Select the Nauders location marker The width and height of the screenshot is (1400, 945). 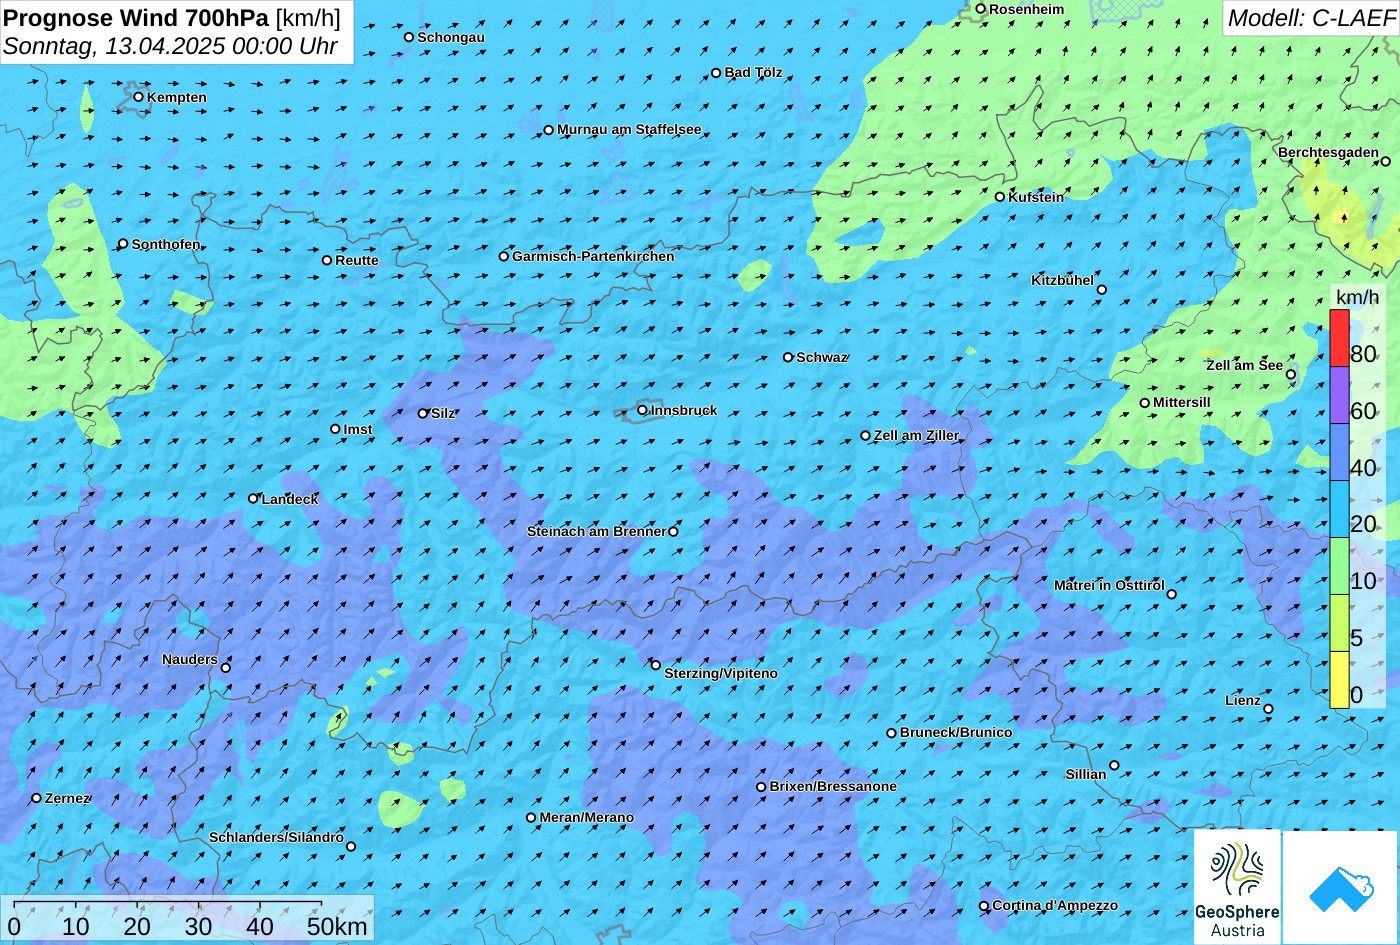[226, 668]
